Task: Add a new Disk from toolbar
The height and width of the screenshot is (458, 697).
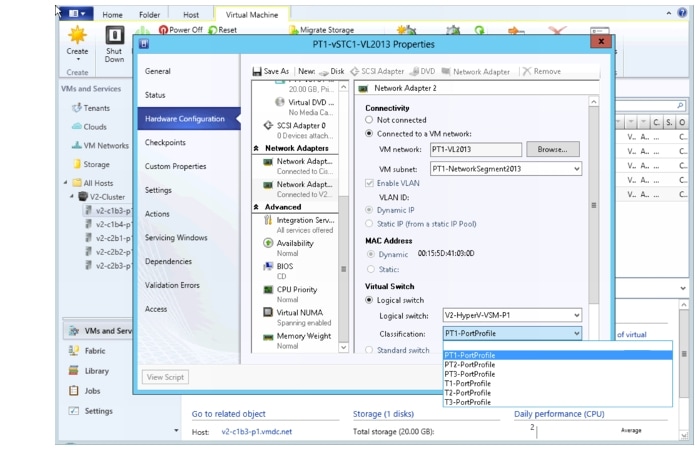Action: click(x=332, y=71)
